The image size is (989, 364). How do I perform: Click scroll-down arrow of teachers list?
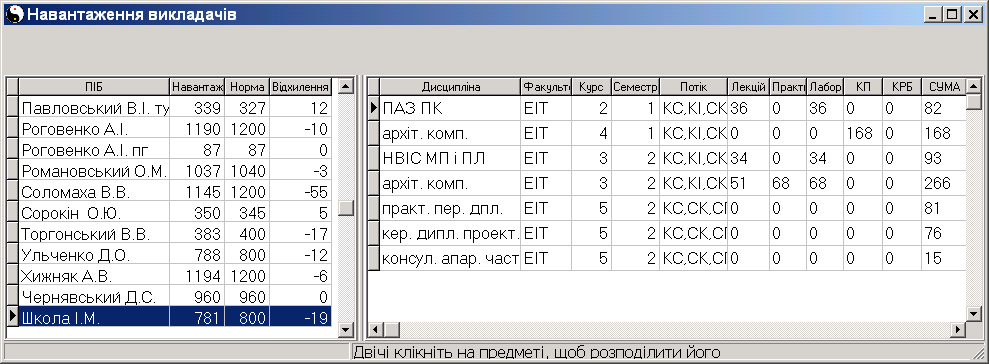click(x=346, y=329)
